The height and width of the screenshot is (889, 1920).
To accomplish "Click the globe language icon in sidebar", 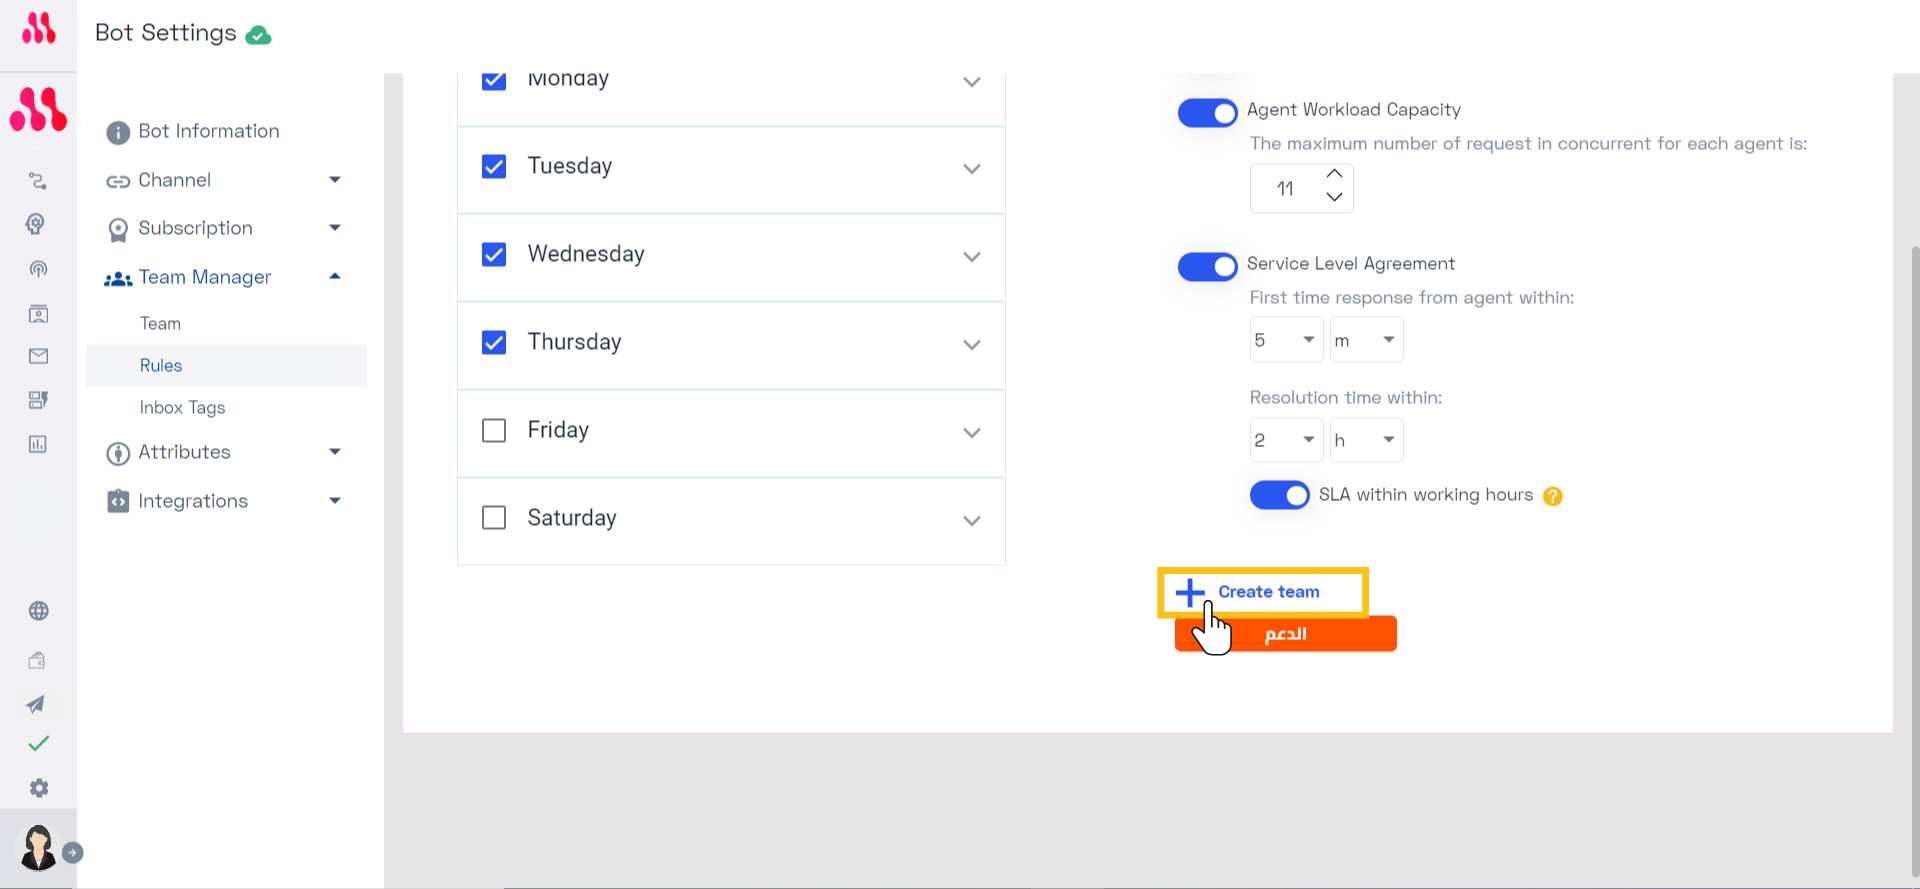I will (39, 611).
